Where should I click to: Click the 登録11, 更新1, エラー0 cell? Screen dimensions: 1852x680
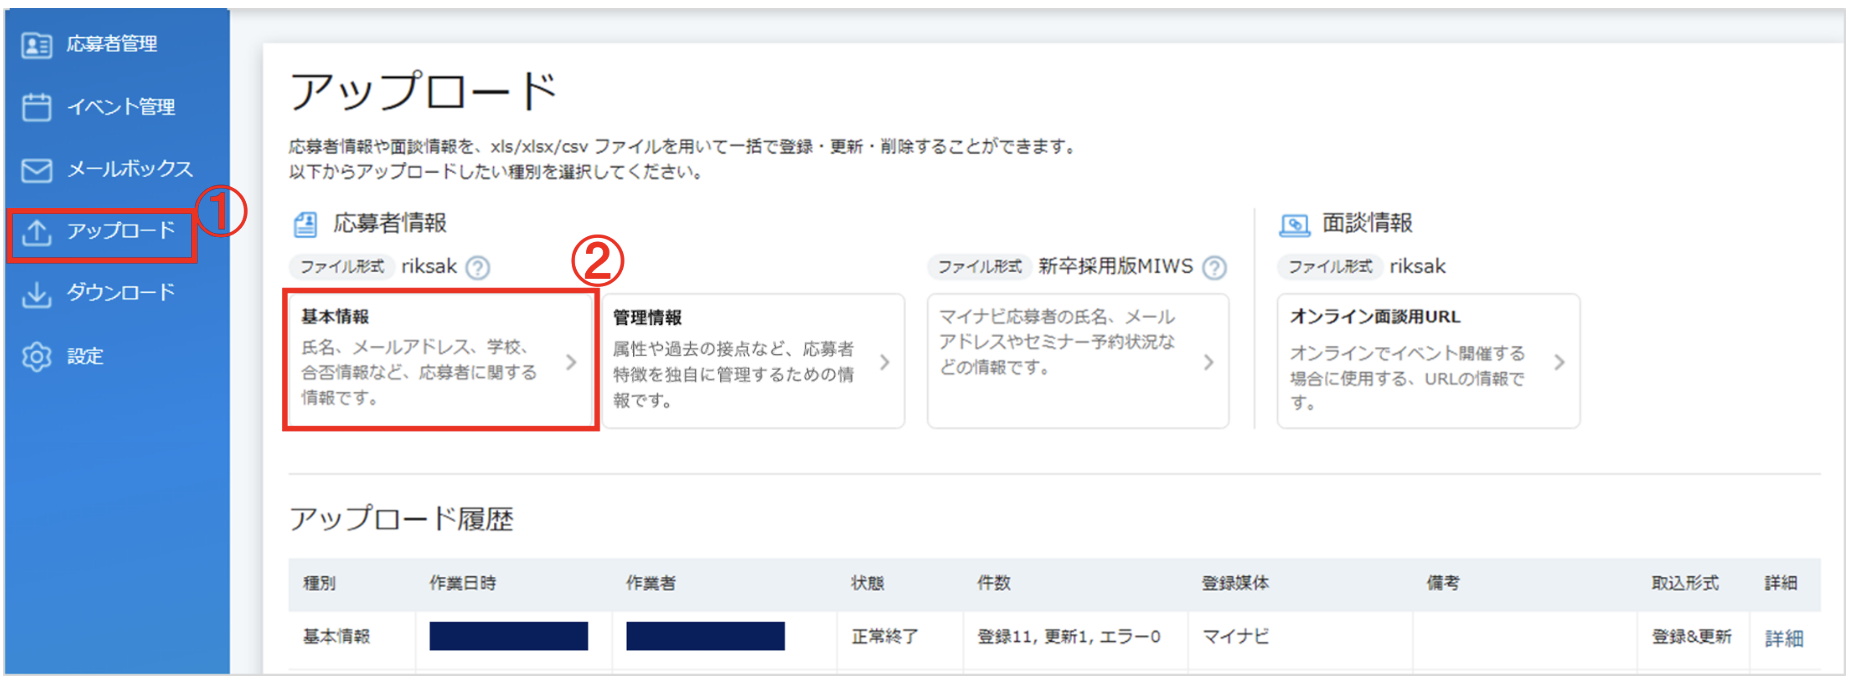point(1069,636)
